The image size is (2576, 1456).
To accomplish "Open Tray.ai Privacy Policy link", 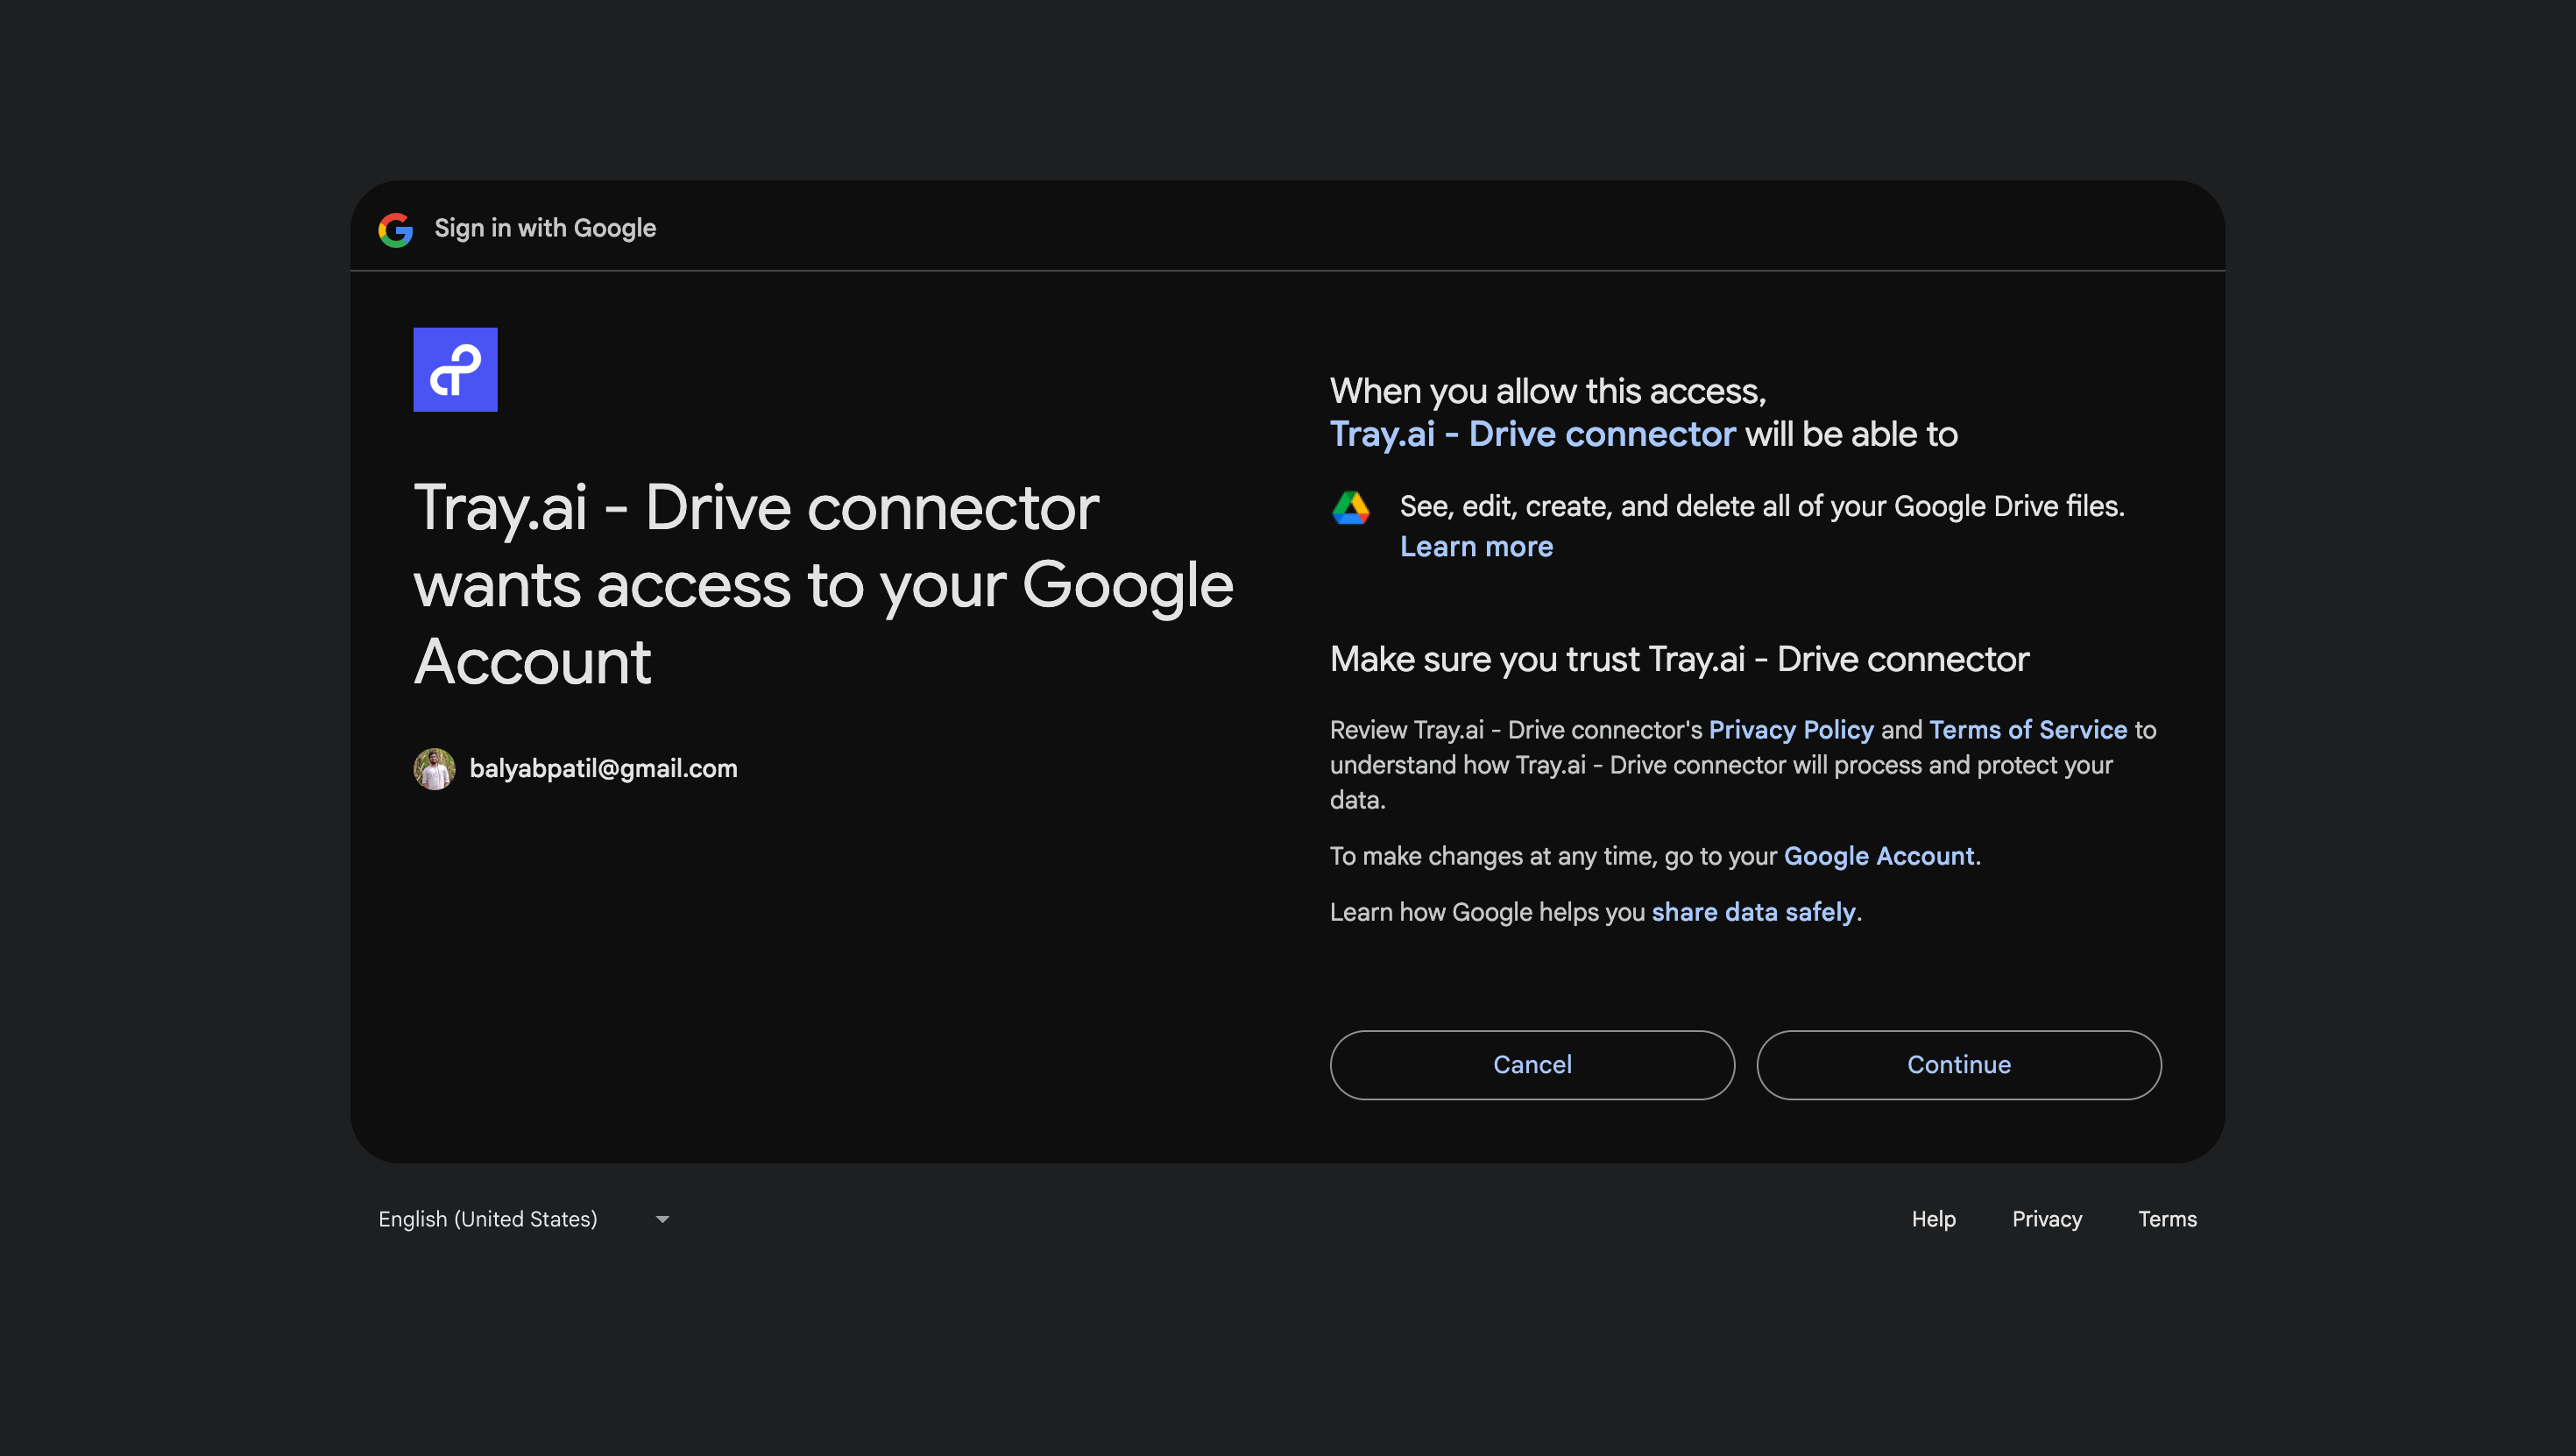I will point(1790,730).
